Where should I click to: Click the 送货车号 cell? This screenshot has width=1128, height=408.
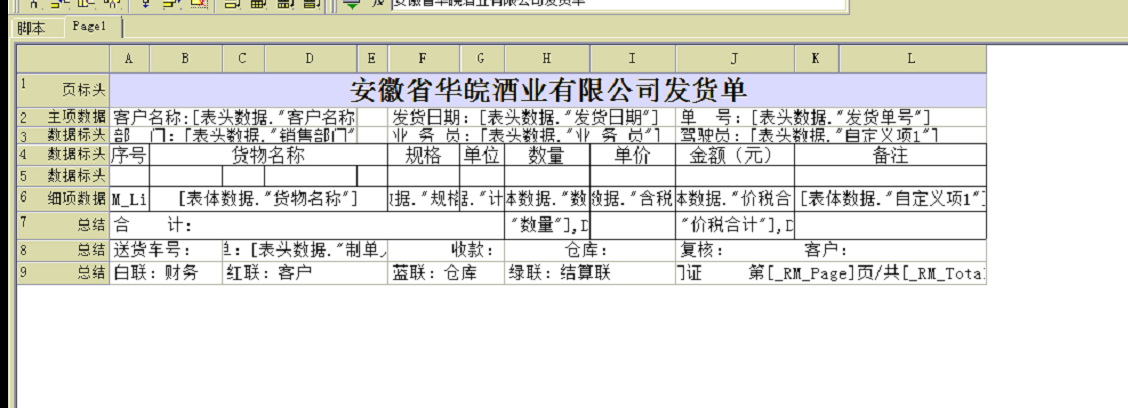[166, 250]
